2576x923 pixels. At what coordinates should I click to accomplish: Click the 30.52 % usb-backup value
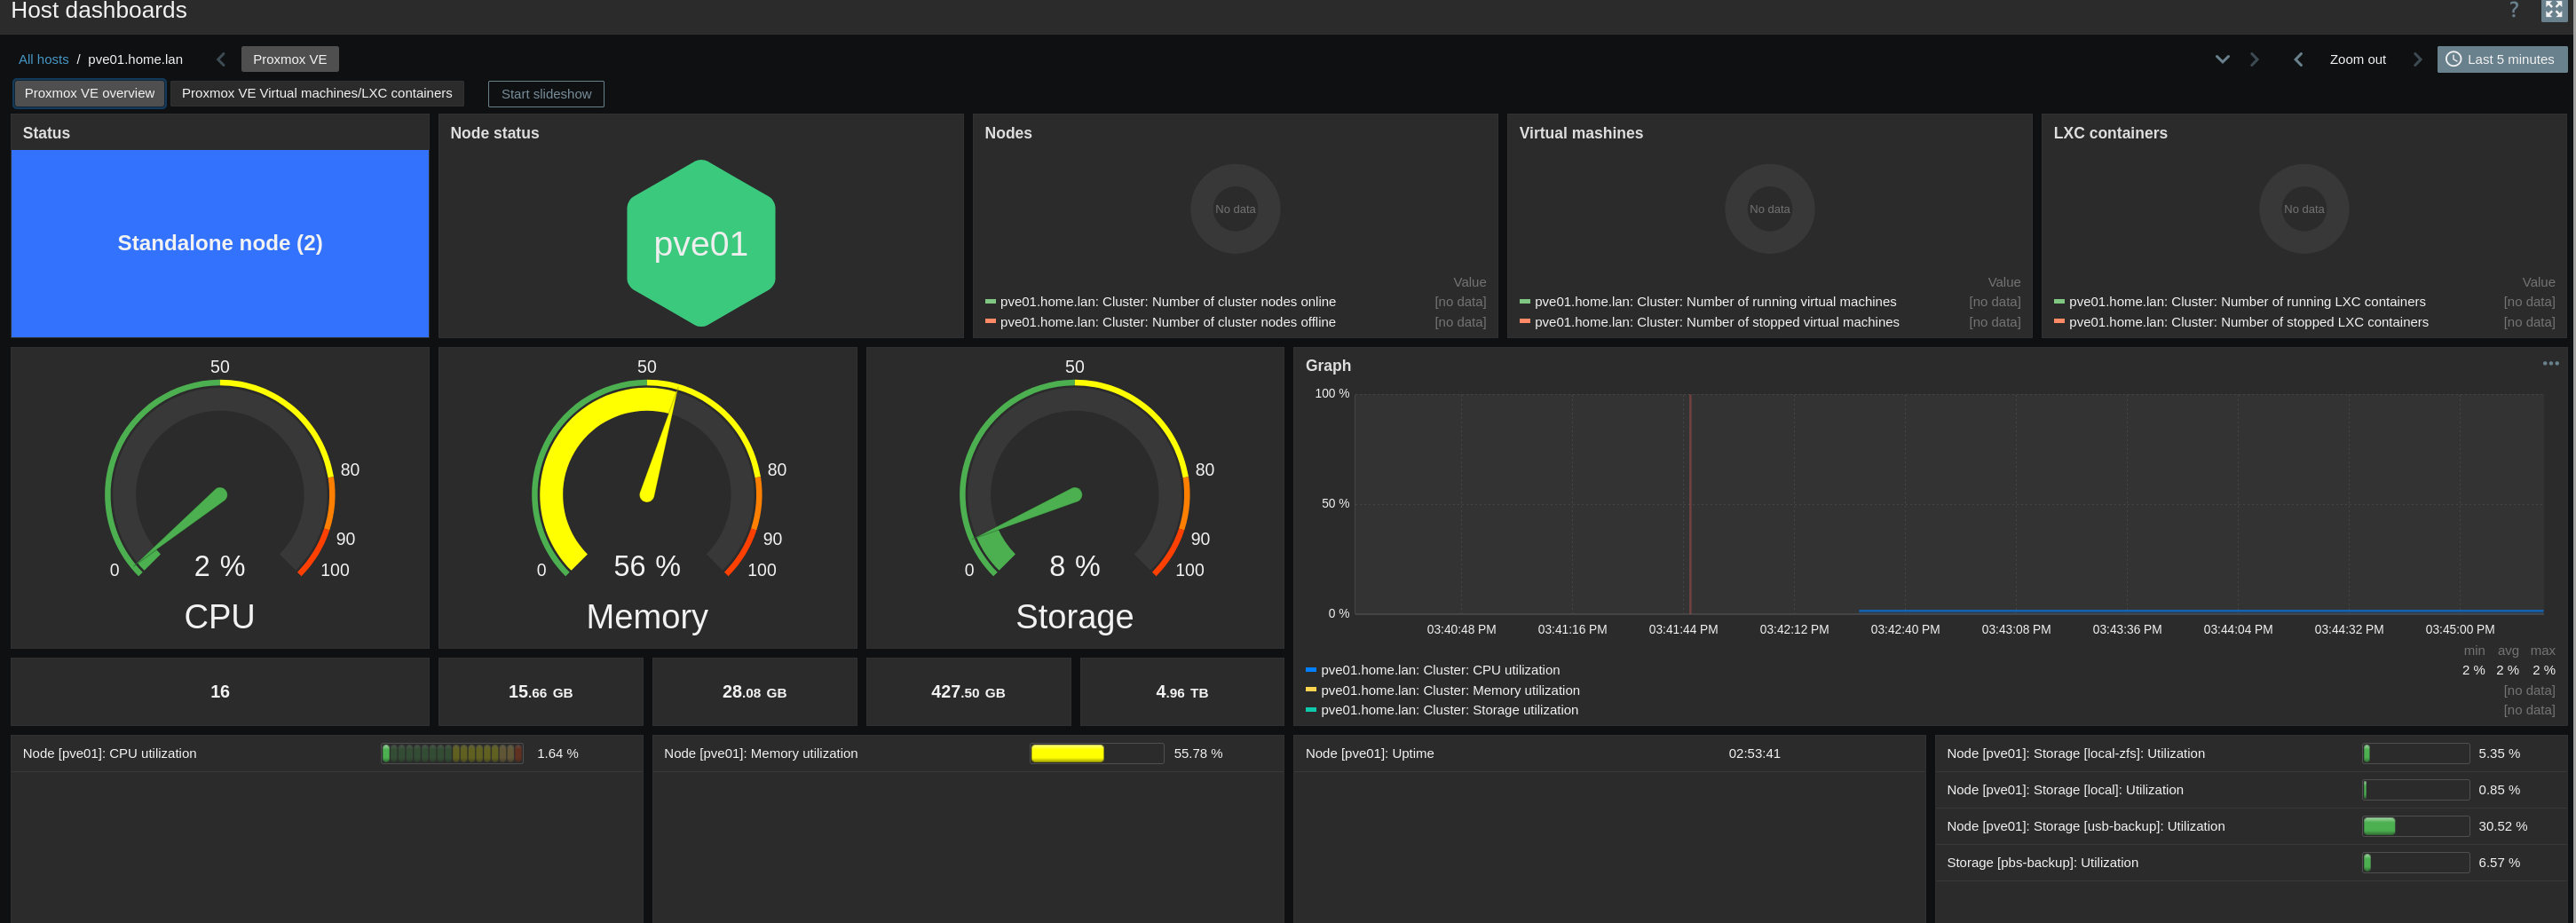tap(2502, 826)
